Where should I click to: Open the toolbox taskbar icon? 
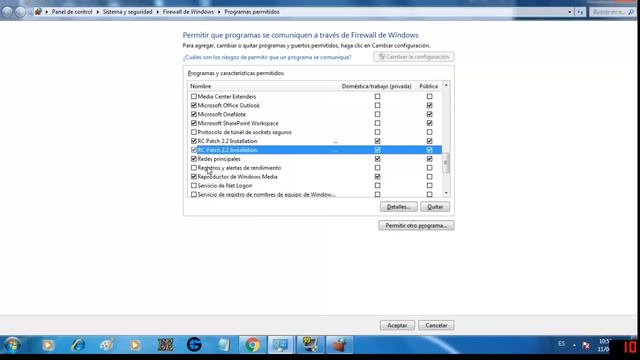(x=340, y=345)
